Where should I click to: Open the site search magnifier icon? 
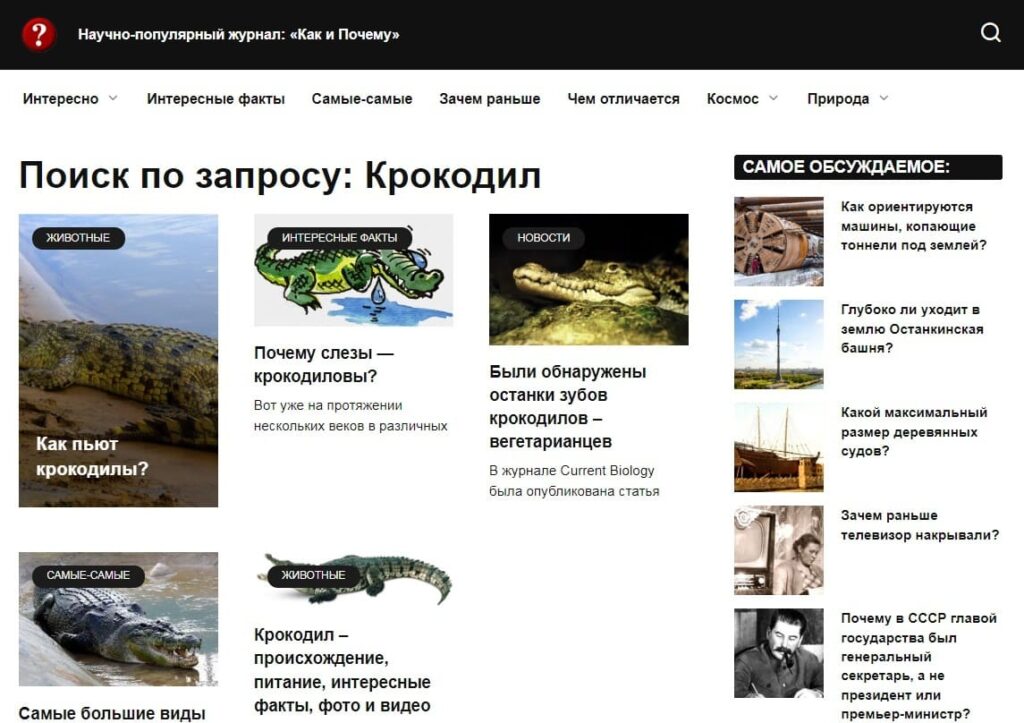point(990,33)
